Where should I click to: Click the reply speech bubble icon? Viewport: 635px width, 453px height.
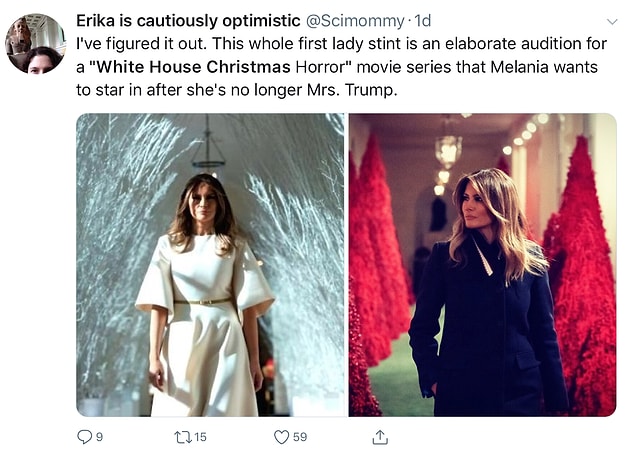click(x=84, y=437)
